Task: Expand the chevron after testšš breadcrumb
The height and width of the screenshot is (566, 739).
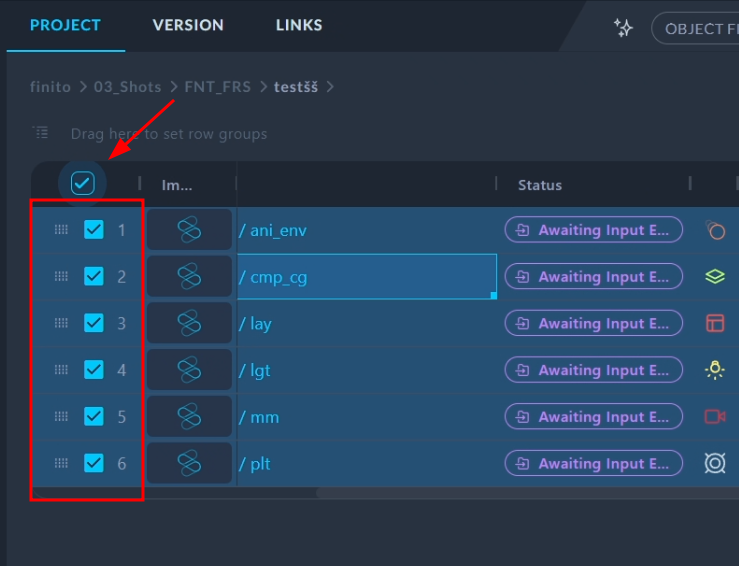Action: [x=331, y=87]
